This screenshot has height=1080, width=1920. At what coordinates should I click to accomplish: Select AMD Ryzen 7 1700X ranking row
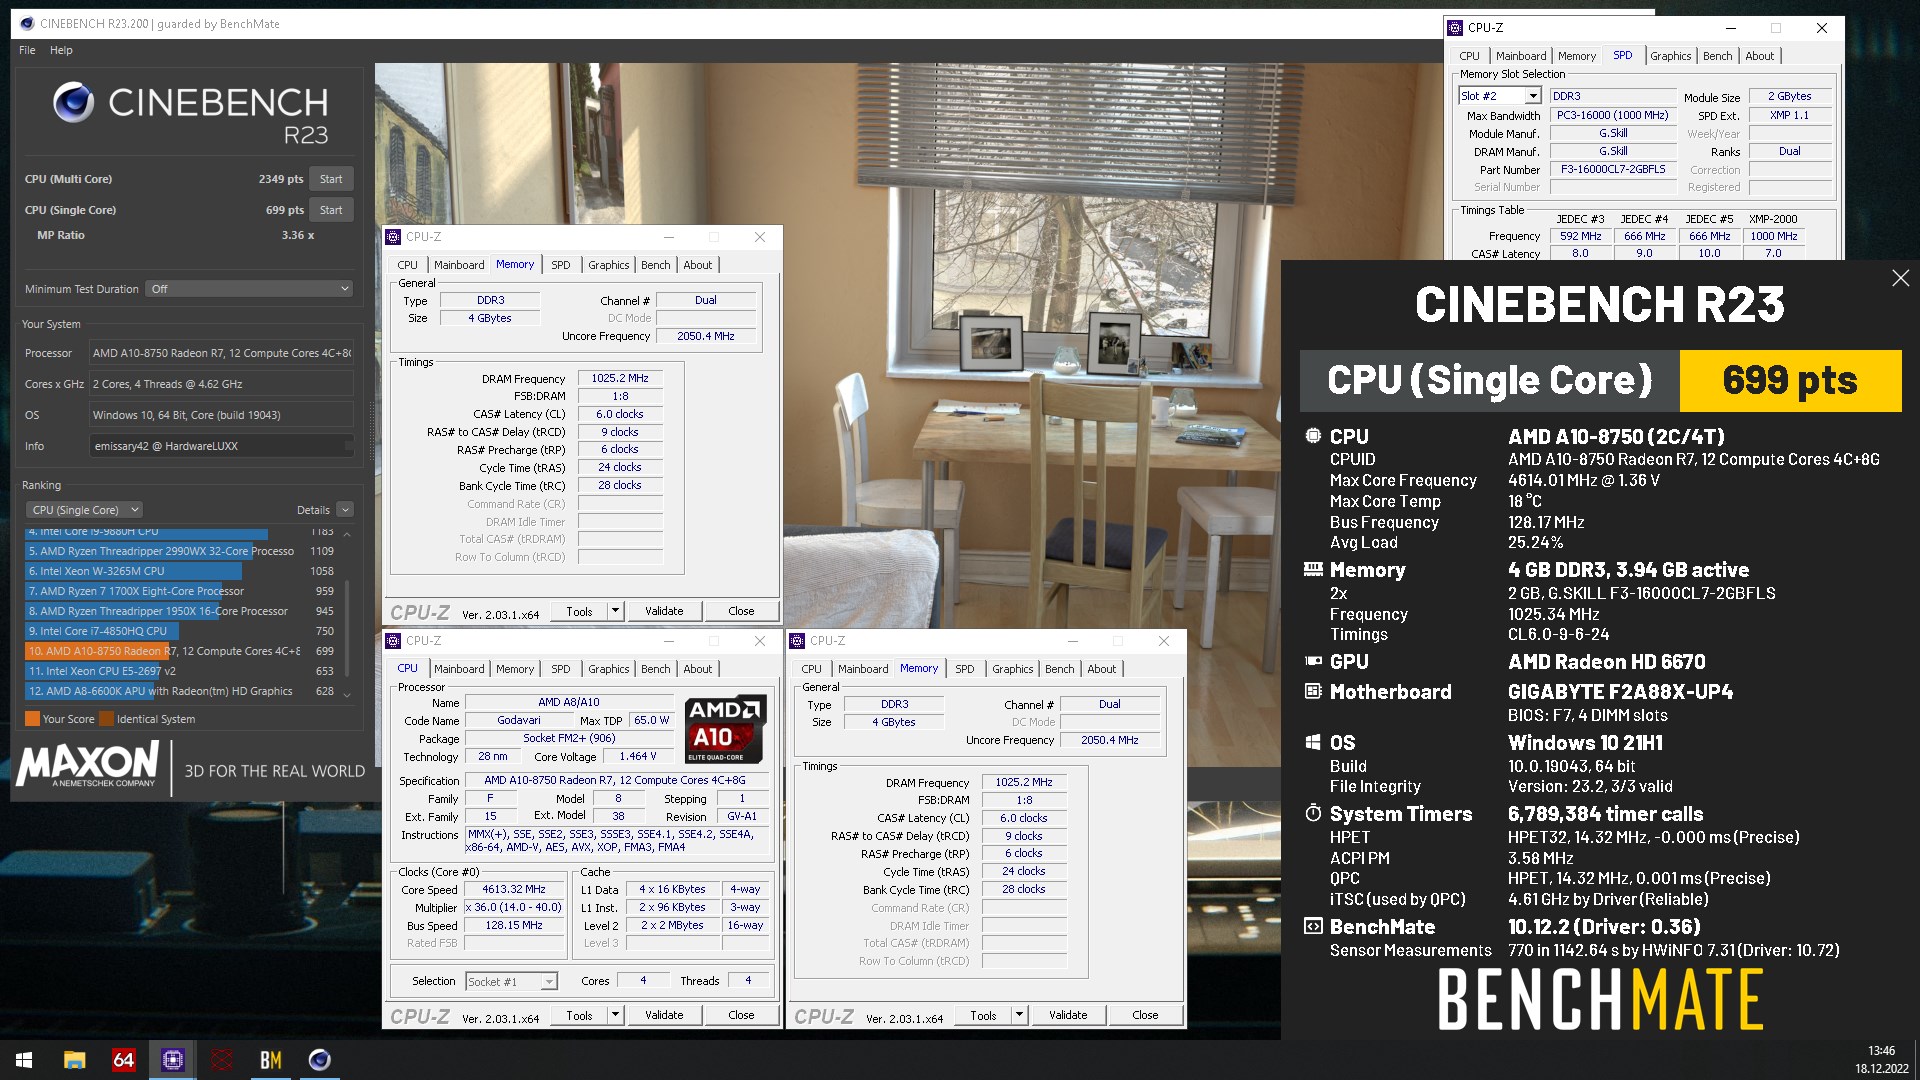coord(180,591)
